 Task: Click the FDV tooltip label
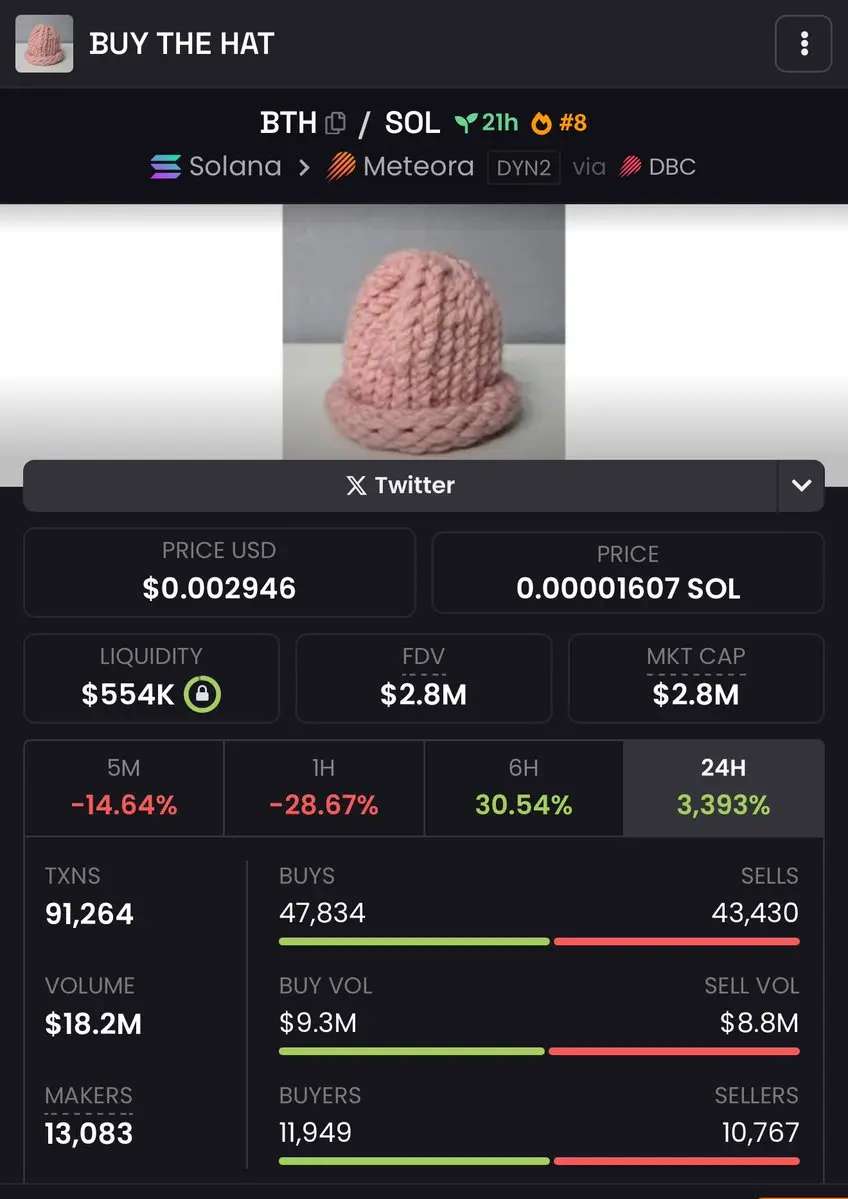[423, 657]
